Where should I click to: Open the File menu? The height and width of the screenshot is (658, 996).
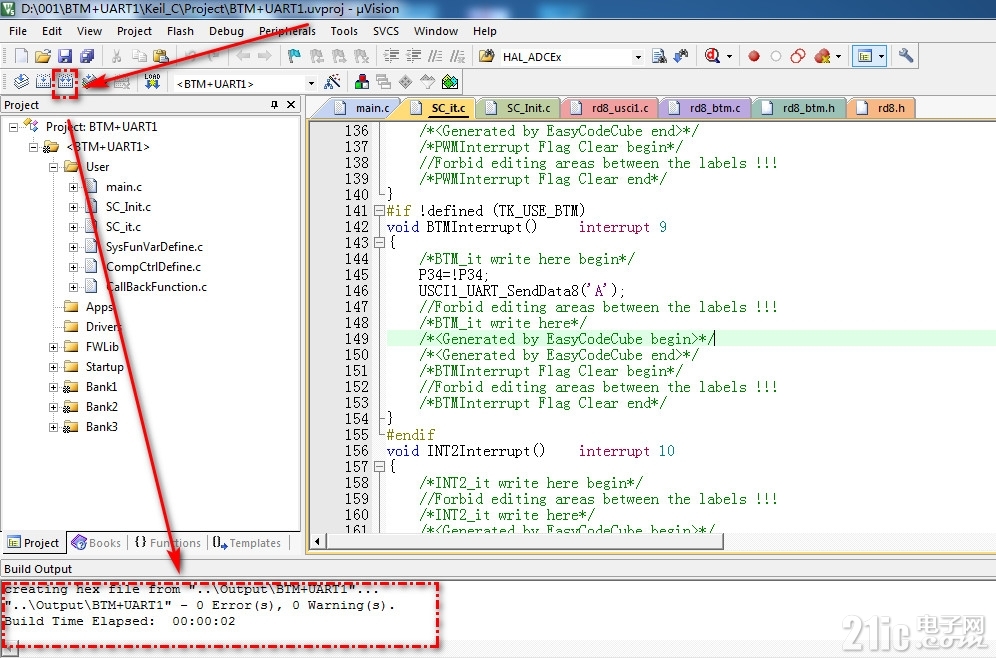[x=18, y=31]
